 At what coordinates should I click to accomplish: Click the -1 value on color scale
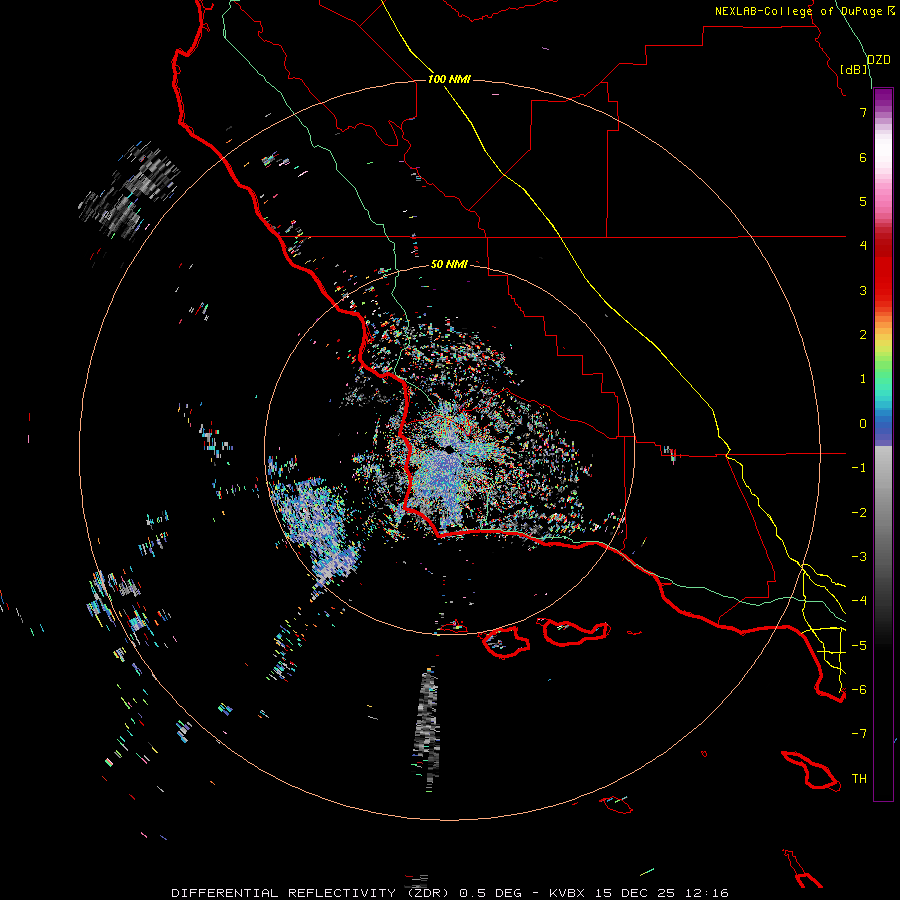pyautogui.click(x=859, y=468)
